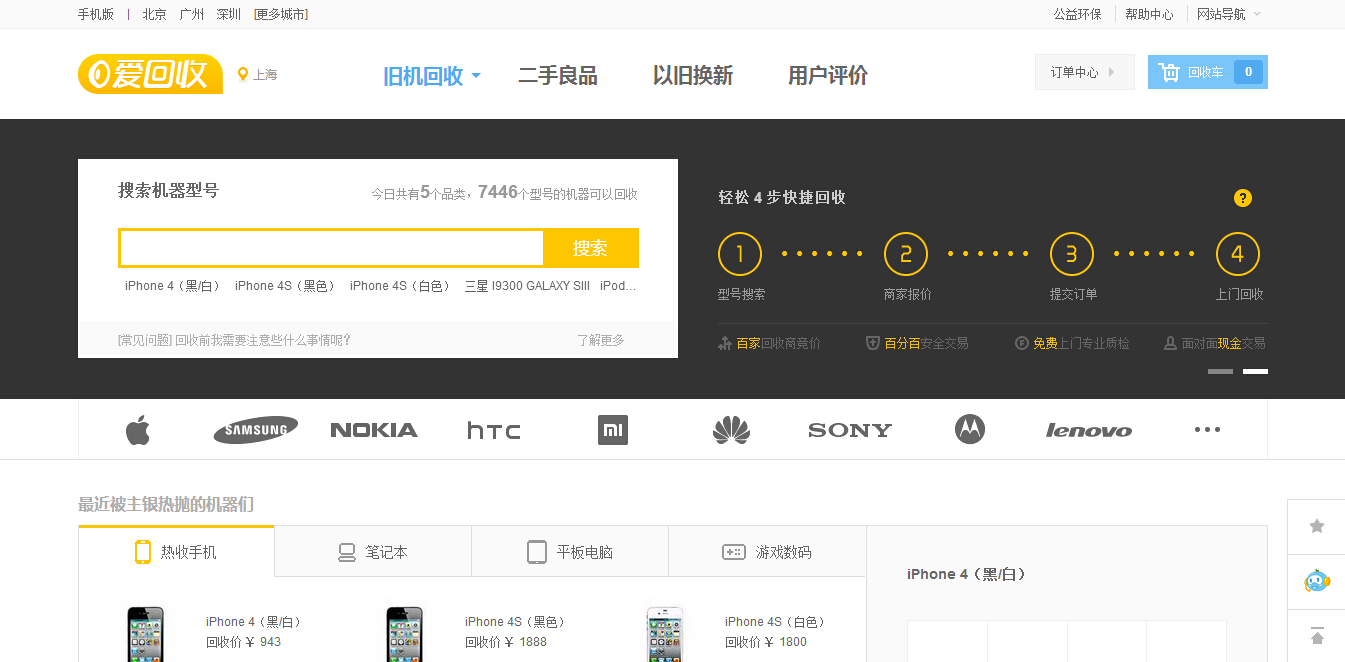Select the first gray carousel indicator

point(1220,371)
